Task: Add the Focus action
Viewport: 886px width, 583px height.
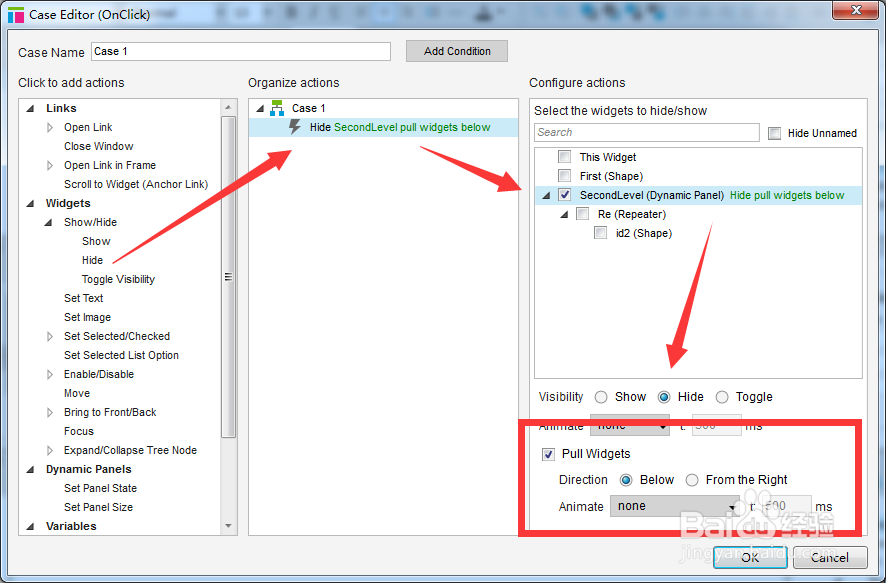Action: (79, 432)
